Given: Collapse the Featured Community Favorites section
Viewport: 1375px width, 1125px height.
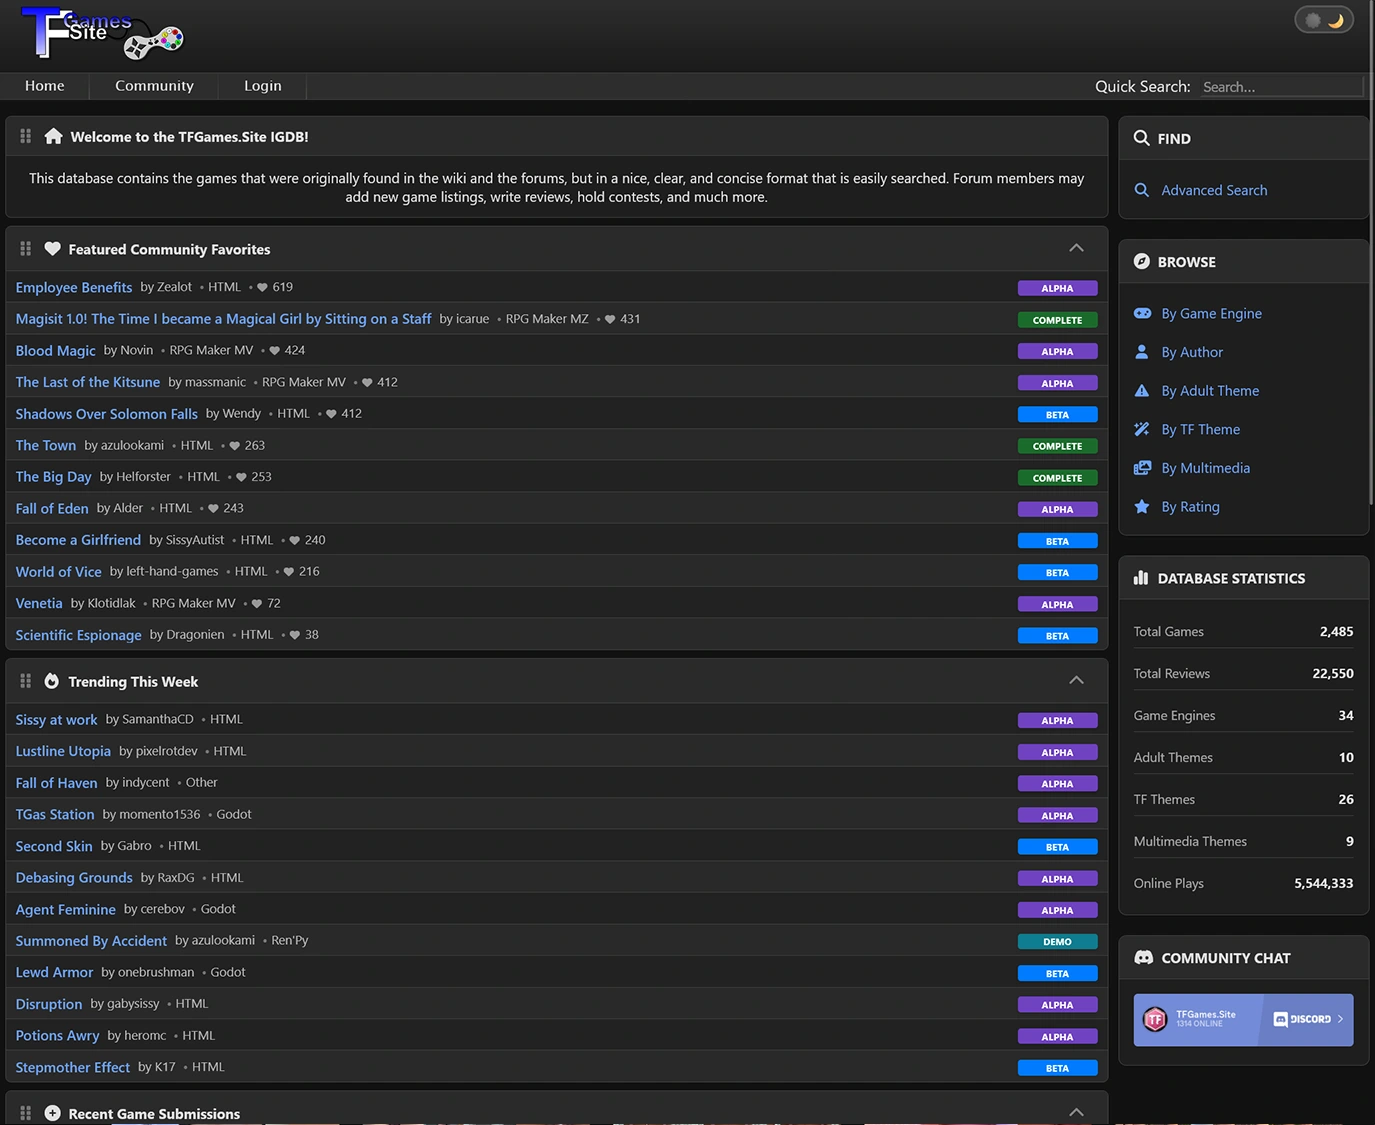Looking at the screenshot, I should pos(1076,248).
